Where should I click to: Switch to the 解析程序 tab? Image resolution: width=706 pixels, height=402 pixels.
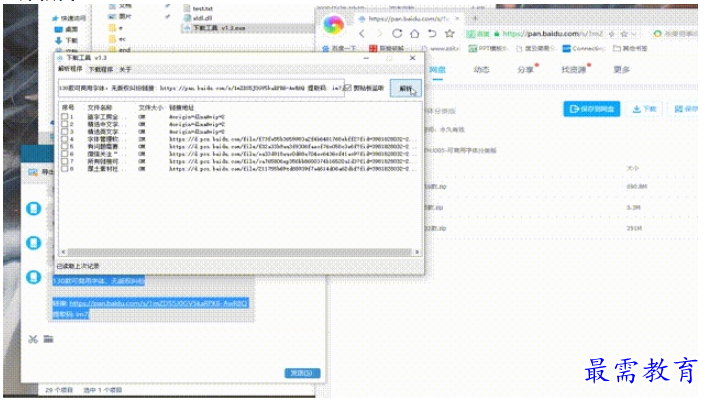(x=70, y=69)
